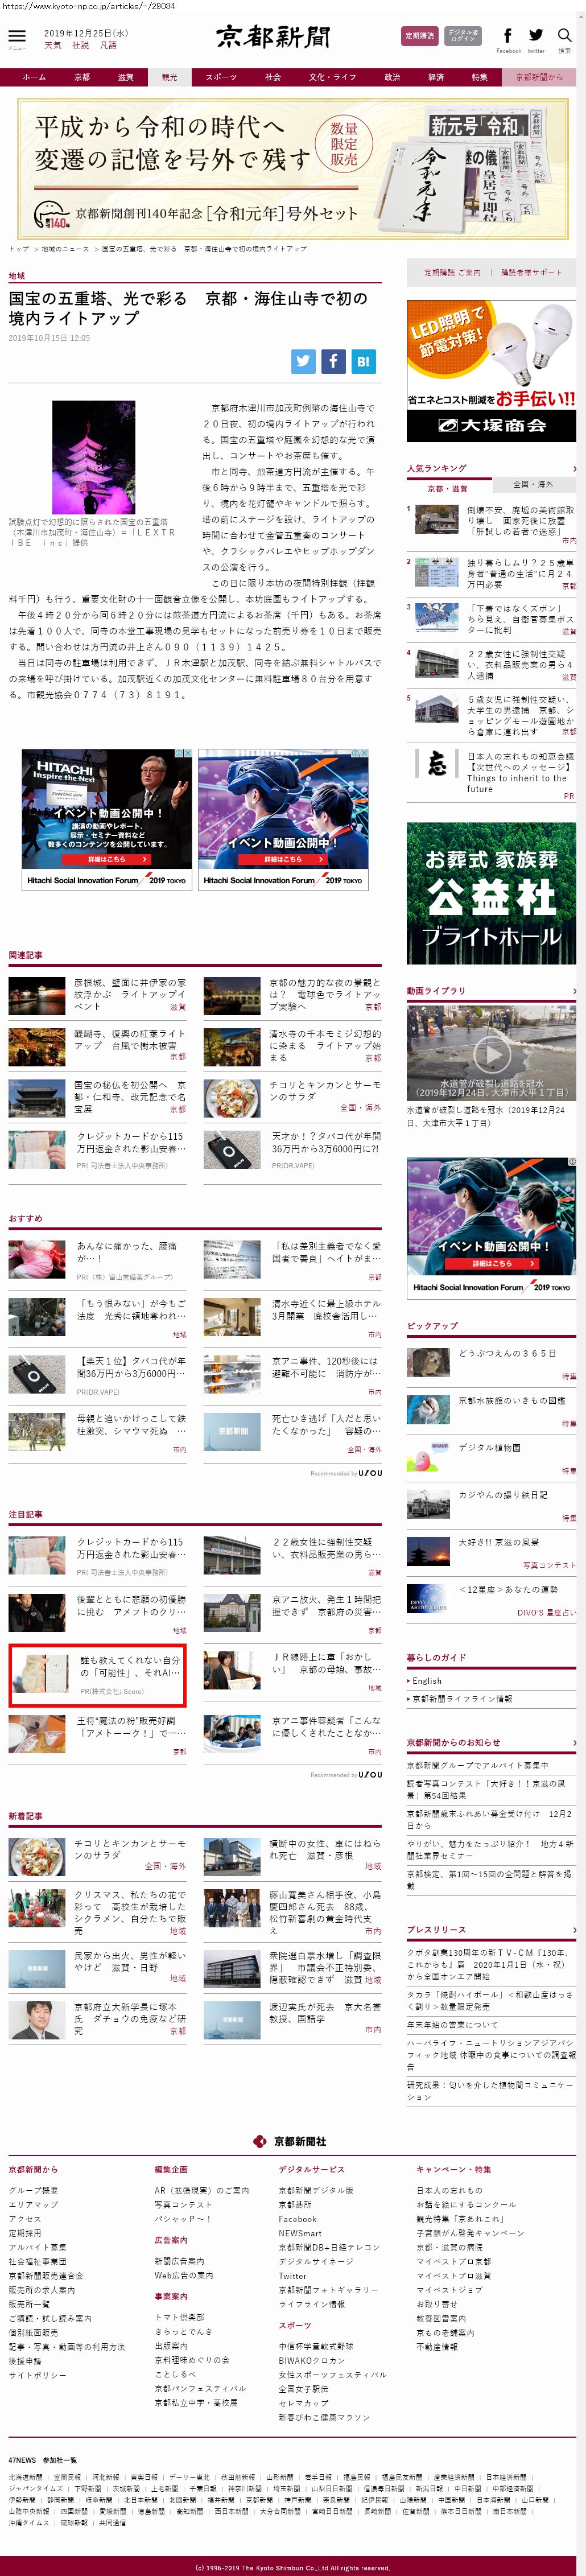Expand the 人気ランキング section arrow
The image size is (586, 2576).
pos(573,468)
